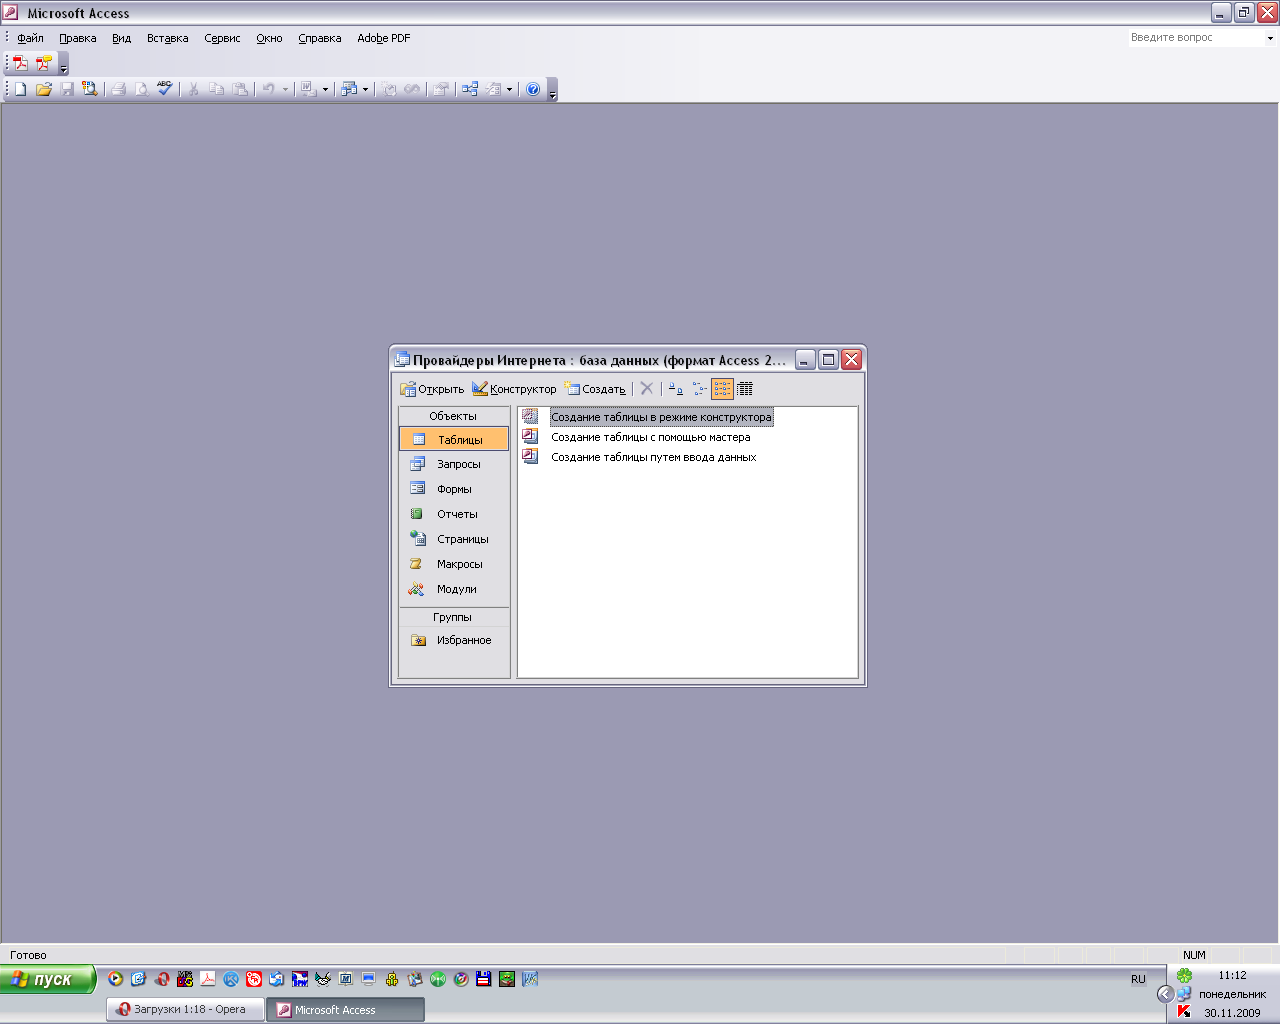The image size is (1280, 1024).
Task: Click the Конструктор button
Action: (514, 389)
